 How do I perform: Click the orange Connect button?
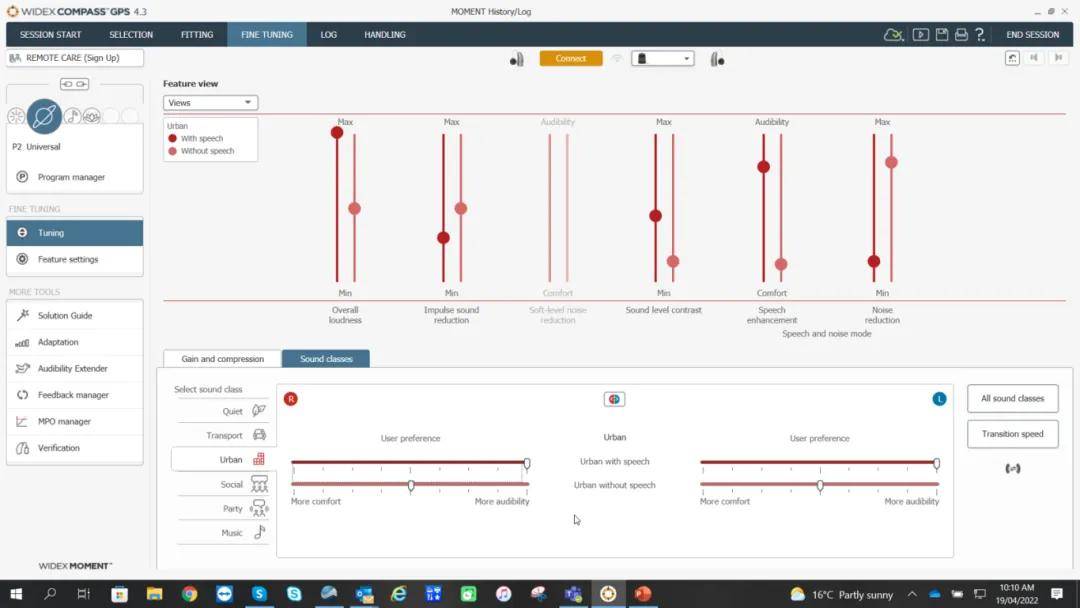click(x=570, y=59)
